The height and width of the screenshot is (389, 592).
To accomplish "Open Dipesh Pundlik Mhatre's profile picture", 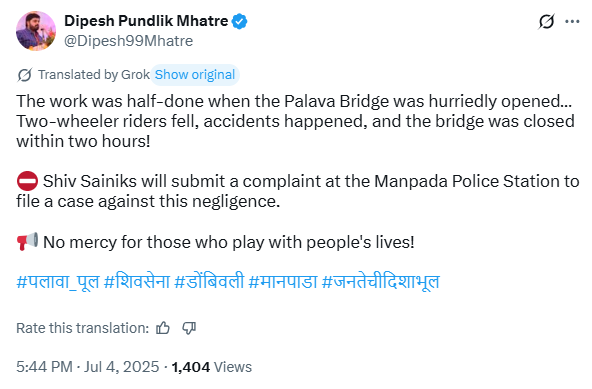I will click(36, 31).
